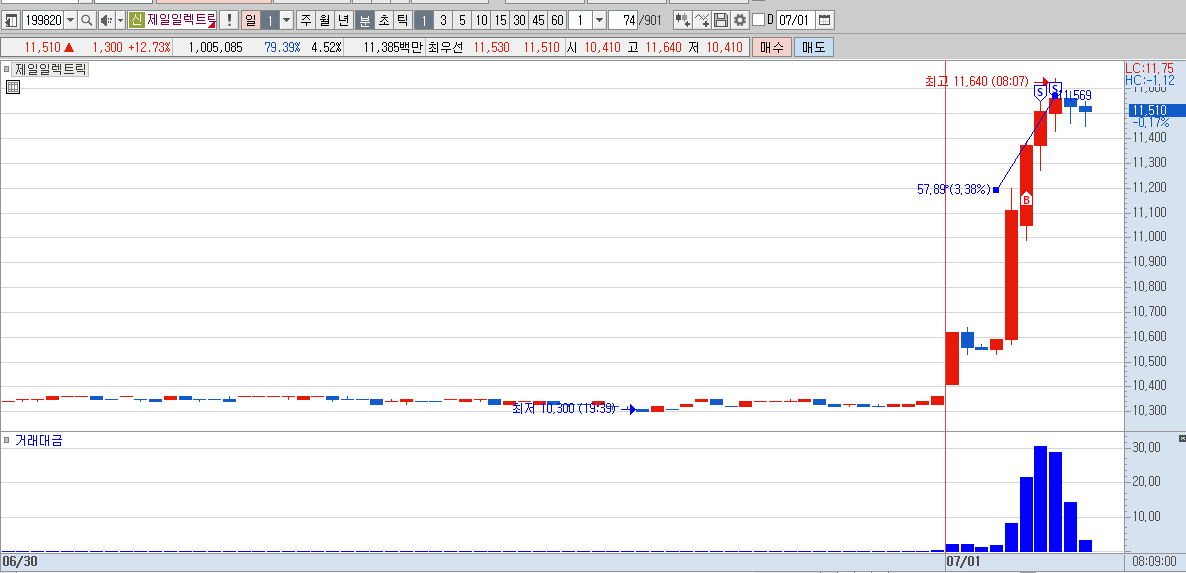1186x573 pixels.
Task: Select the 일 daily period toggle
Action: tap(250, 20)
